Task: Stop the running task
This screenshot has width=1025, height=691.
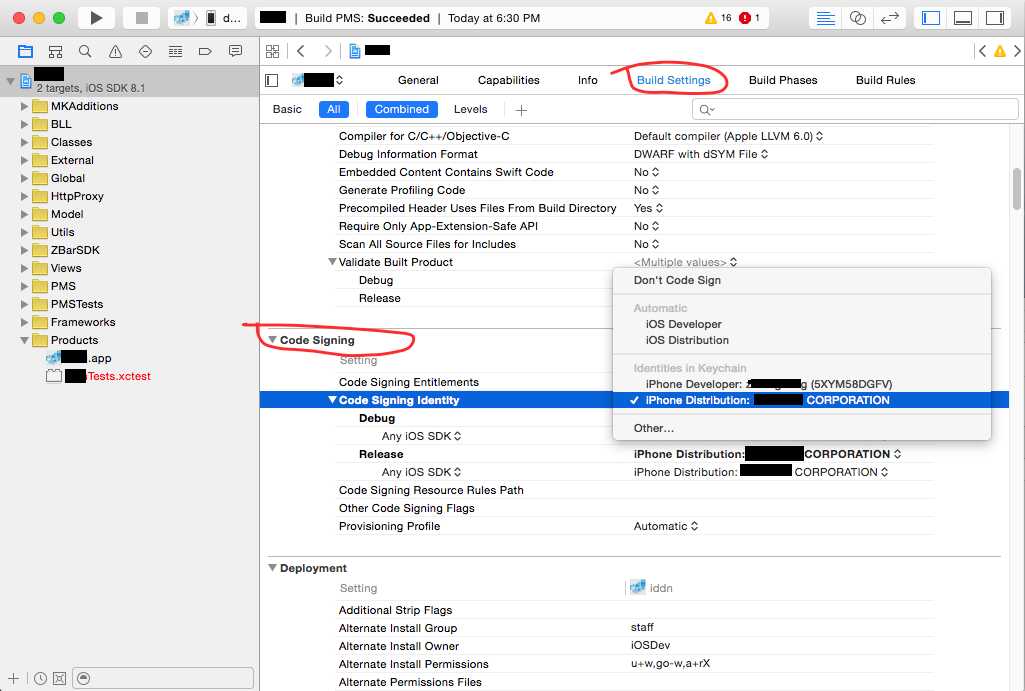Action: (x=141, y=18)
